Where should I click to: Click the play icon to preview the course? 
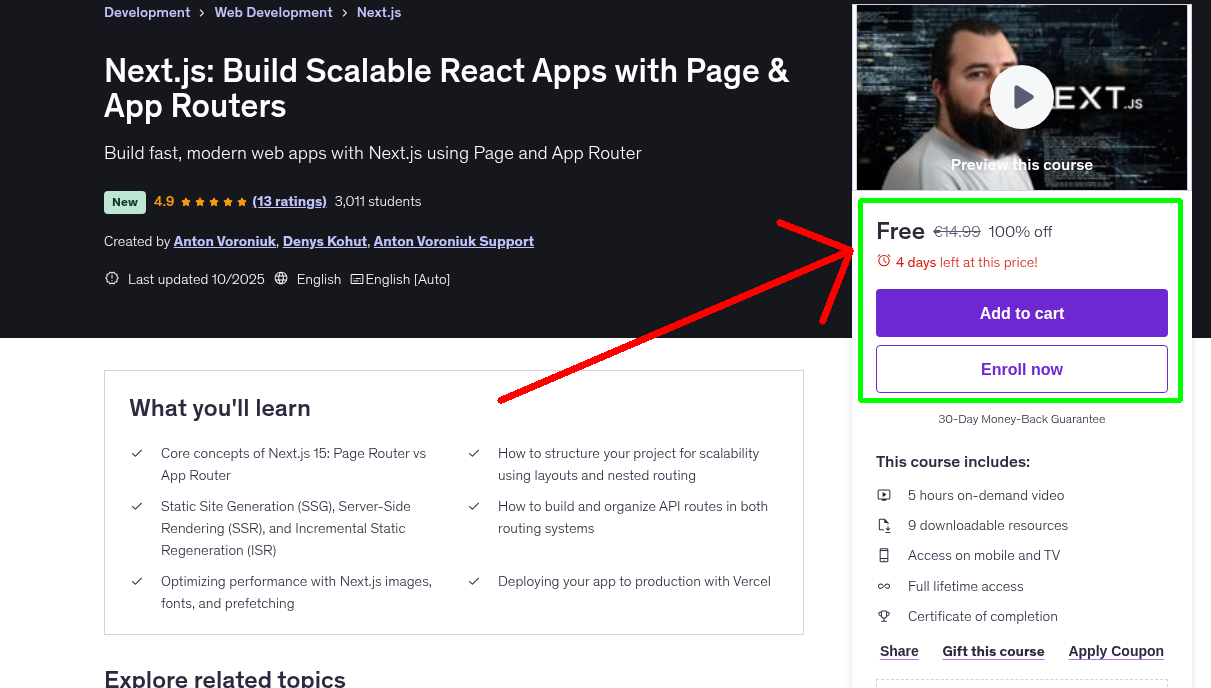[x=1021, y=97]
